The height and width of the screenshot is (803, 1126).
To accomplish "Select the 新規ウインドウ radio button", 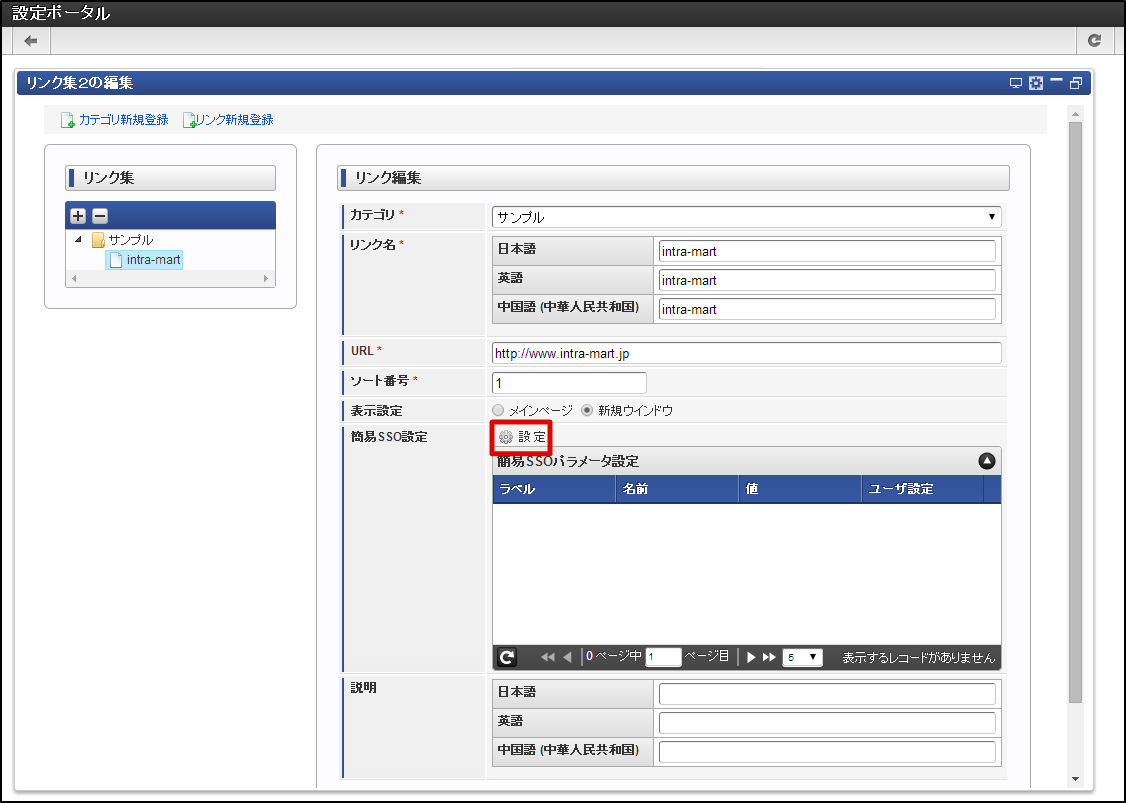I will tap(587, 410).
